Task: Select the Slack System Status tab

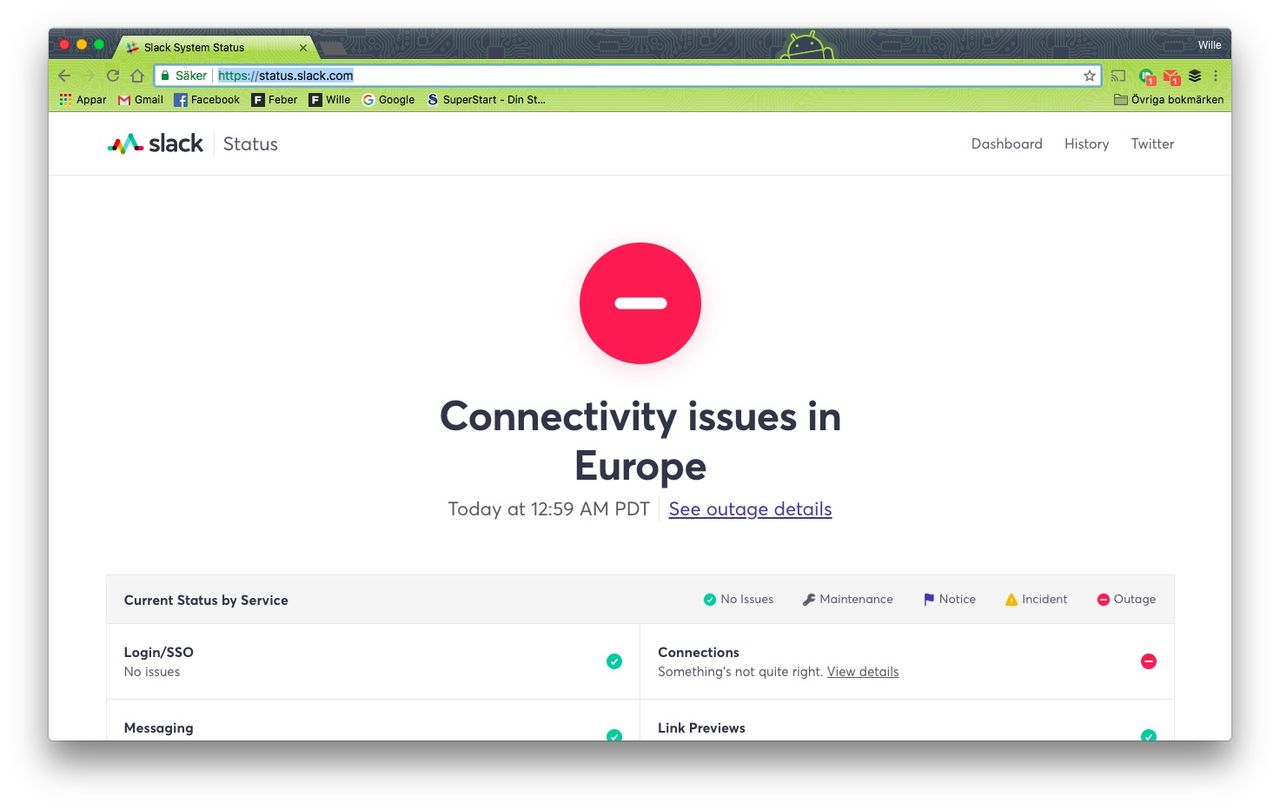Action: click(214, 47)
